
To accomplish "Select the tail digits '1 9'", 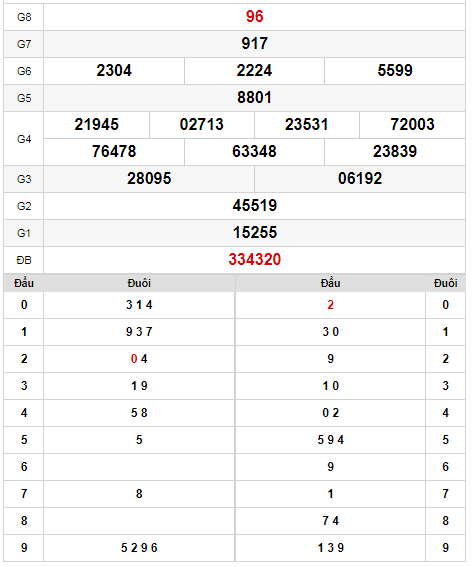I will (139, 386).
